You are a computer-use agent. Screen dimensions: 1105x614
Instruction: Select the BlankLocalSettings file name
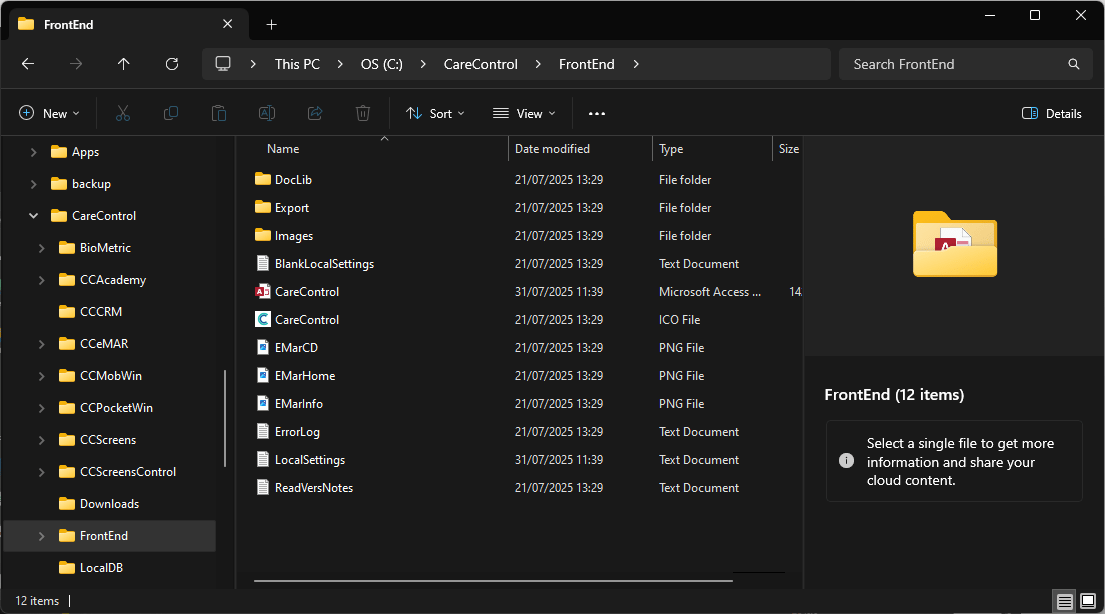pos(324,264)
